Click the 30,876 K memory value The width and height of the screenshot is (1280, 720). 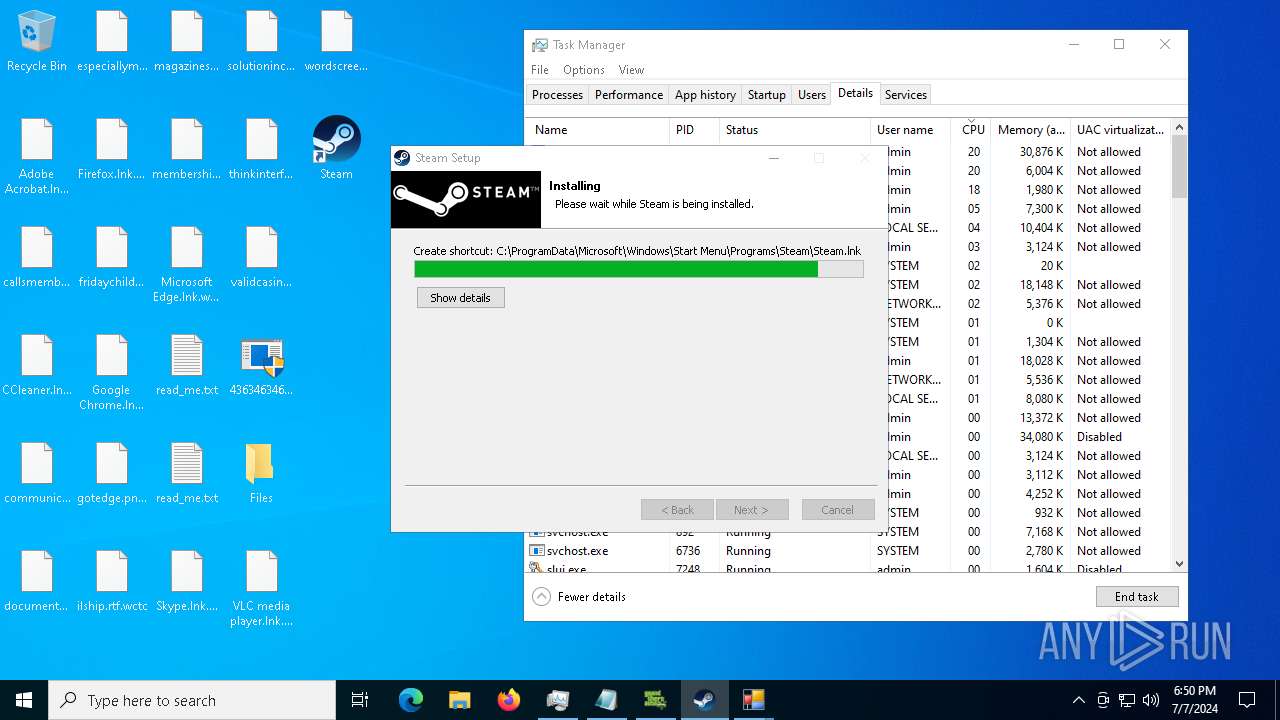coord(1041,152)
